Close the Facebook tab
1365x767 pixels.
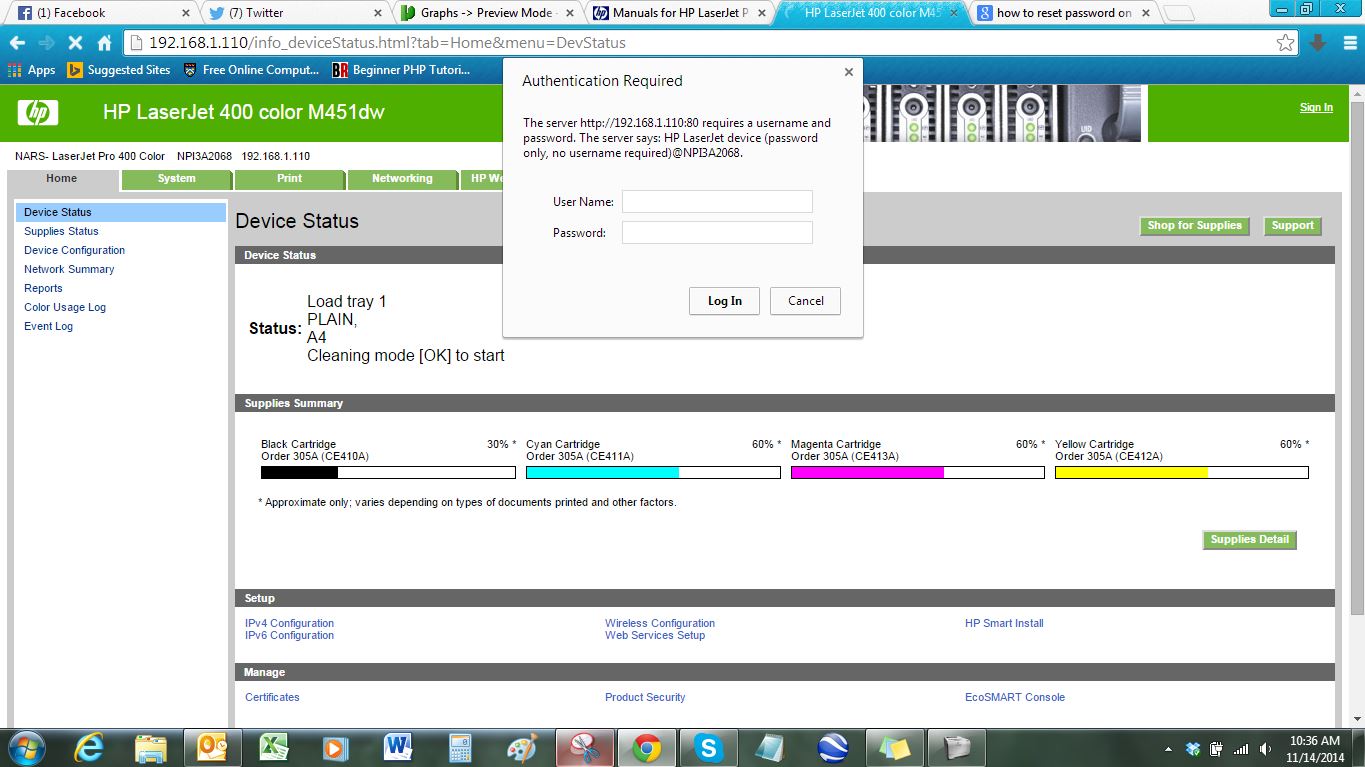(x=185, y=13)
